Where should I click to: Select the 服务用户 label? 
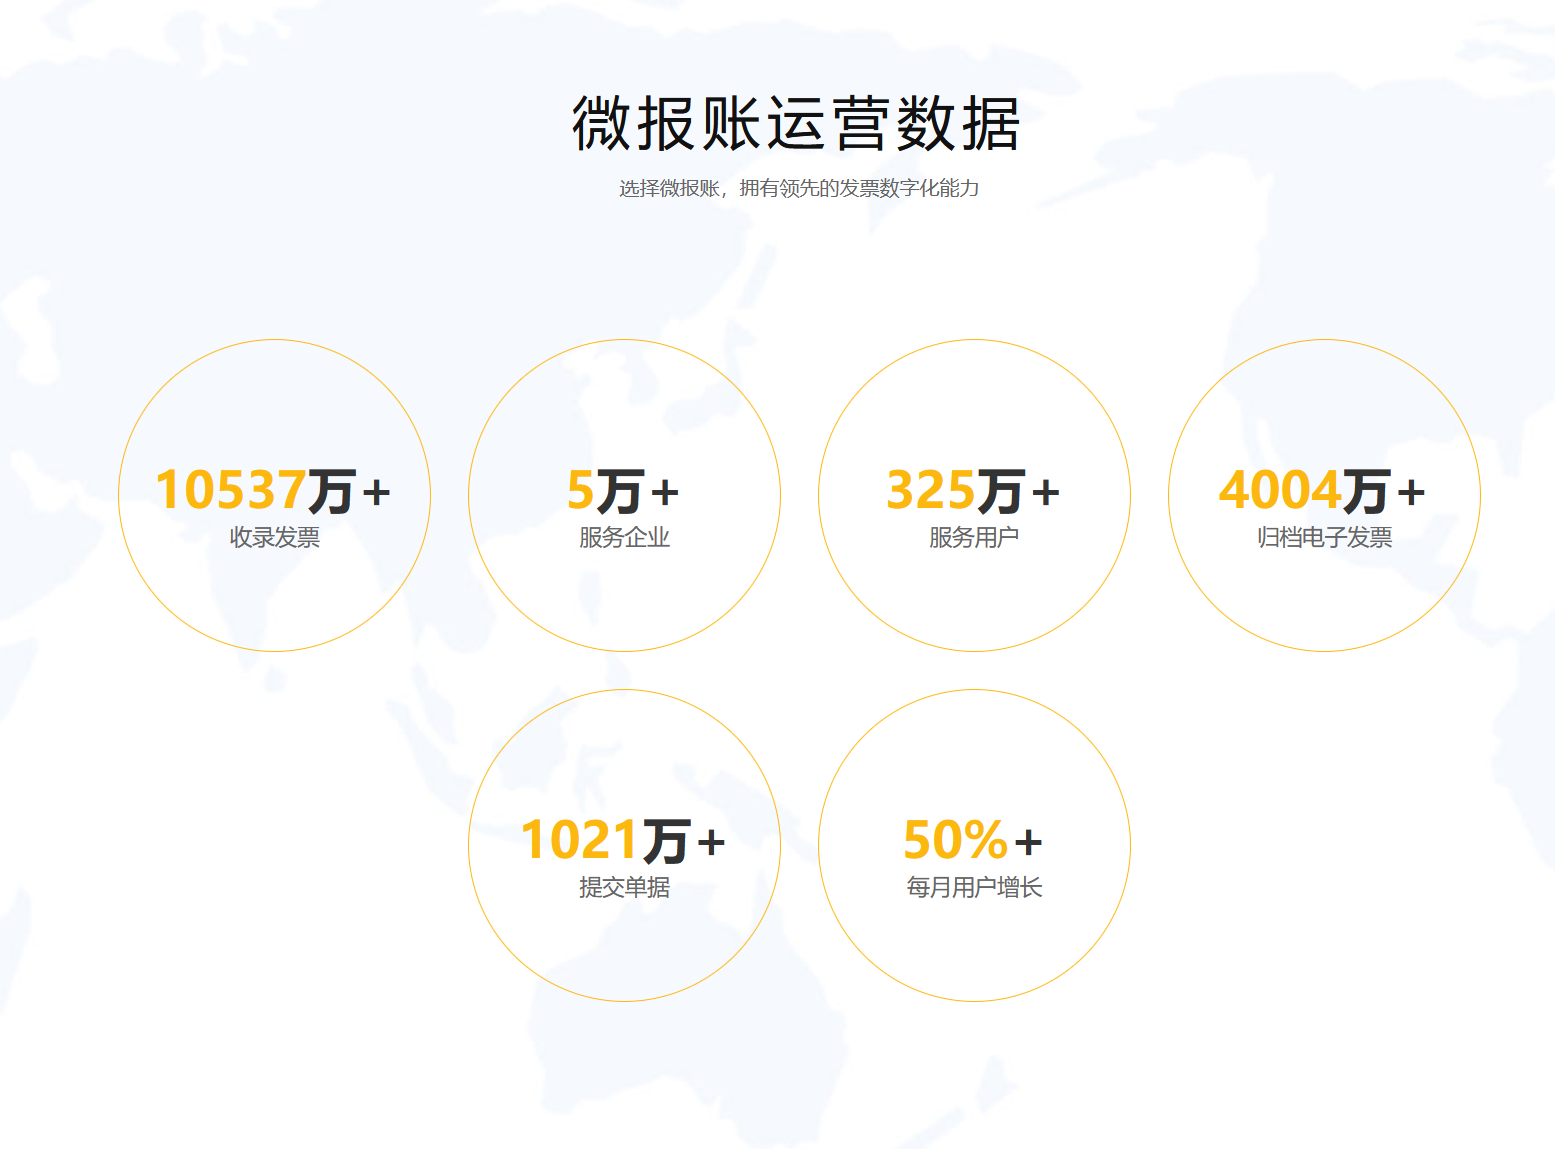[973, 538]
